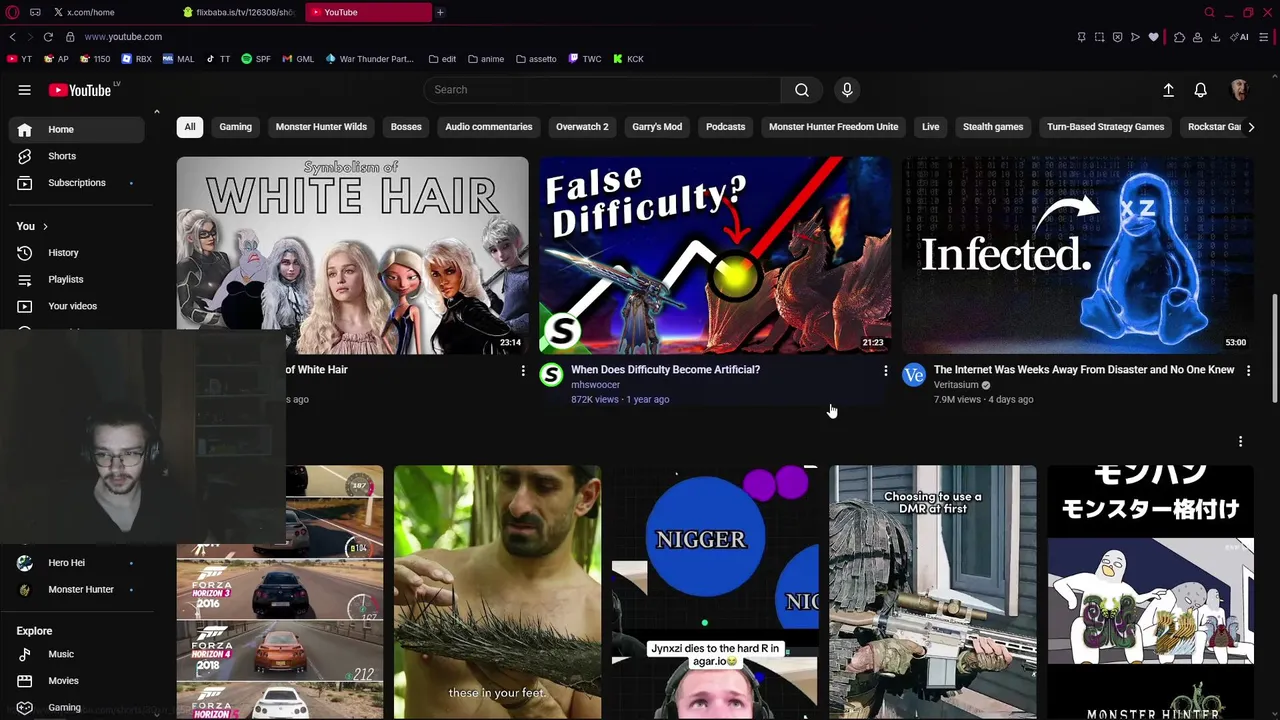The width and height of the screenshot is (1280, 720).
Task: Select the Monster Hunter Wilds chip
Action: tap(321, 127)
